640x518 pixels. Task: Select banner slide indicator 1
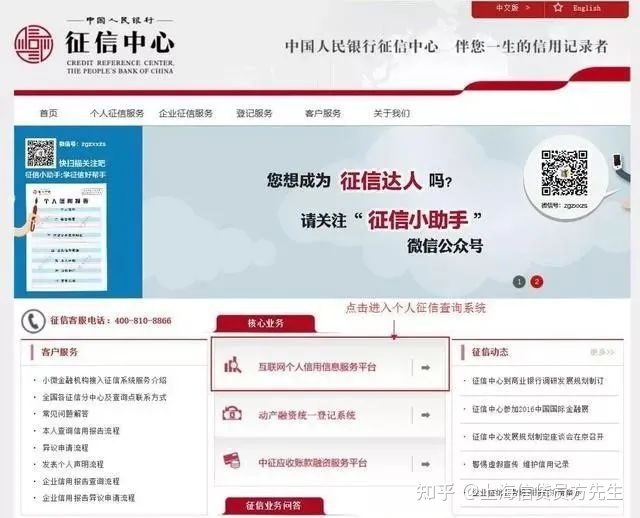click(519, 282)
